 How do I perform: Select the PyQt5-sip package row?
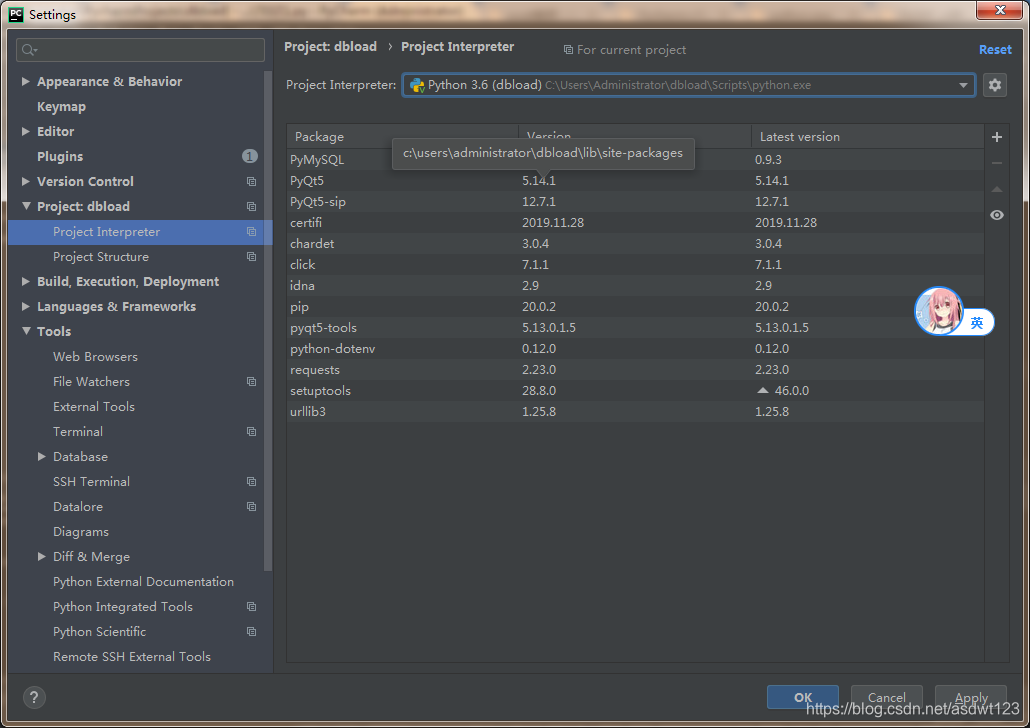635,201
